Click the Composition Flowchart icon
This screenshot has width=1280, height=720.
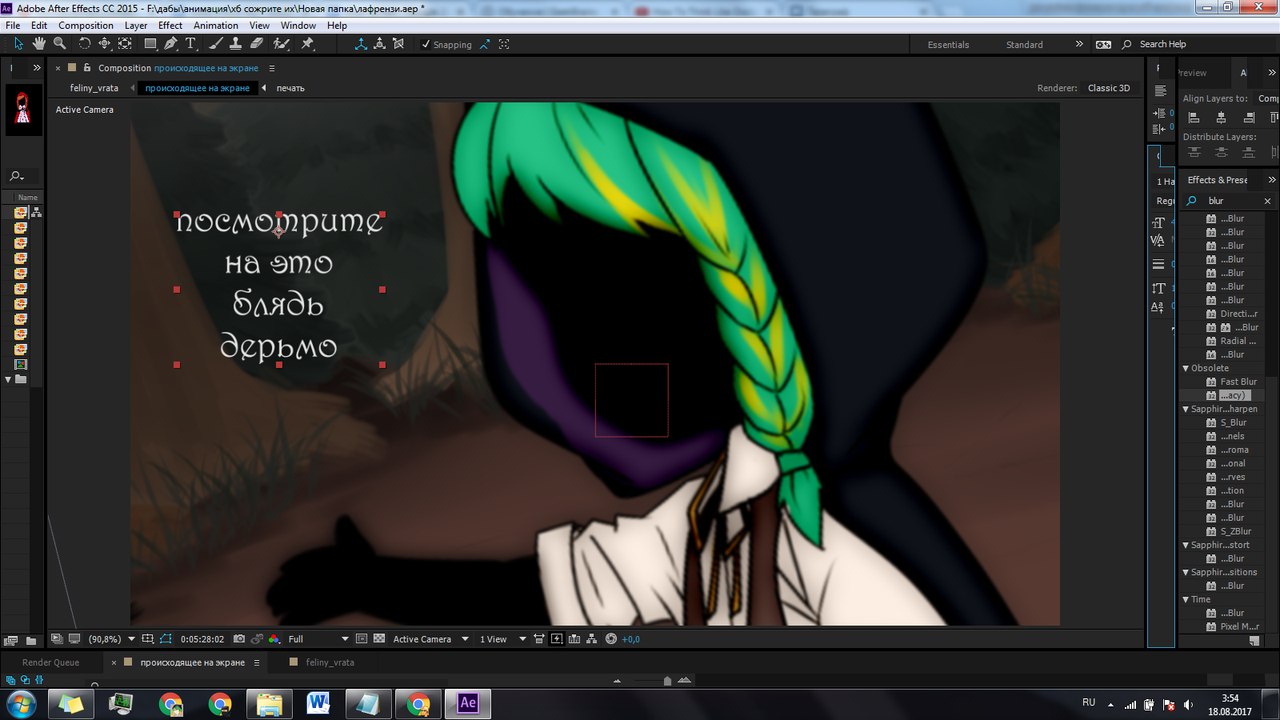(592, 639)
